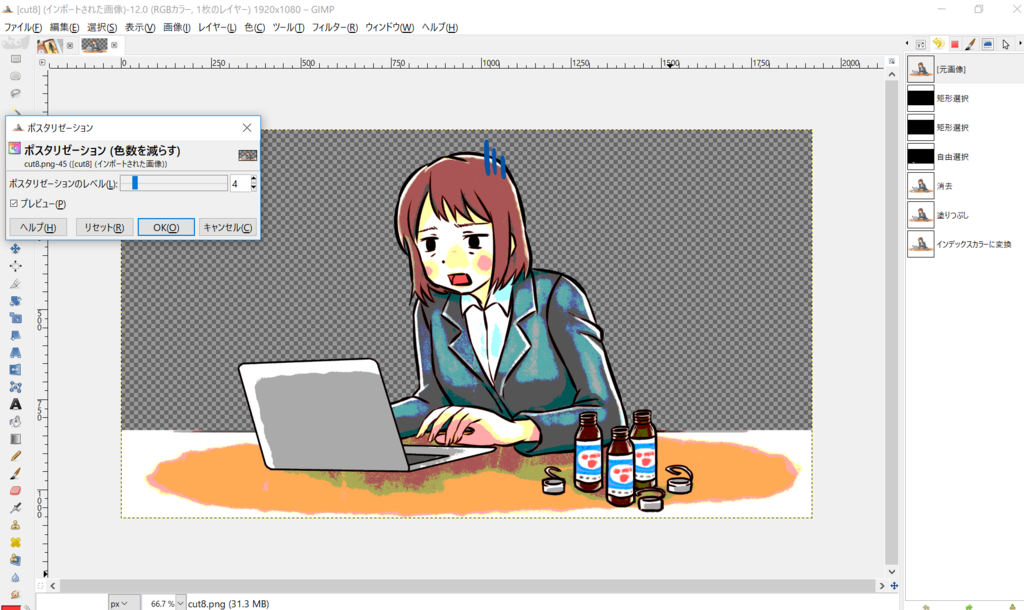Select the Ellipse Select tool

click(16, 76)
